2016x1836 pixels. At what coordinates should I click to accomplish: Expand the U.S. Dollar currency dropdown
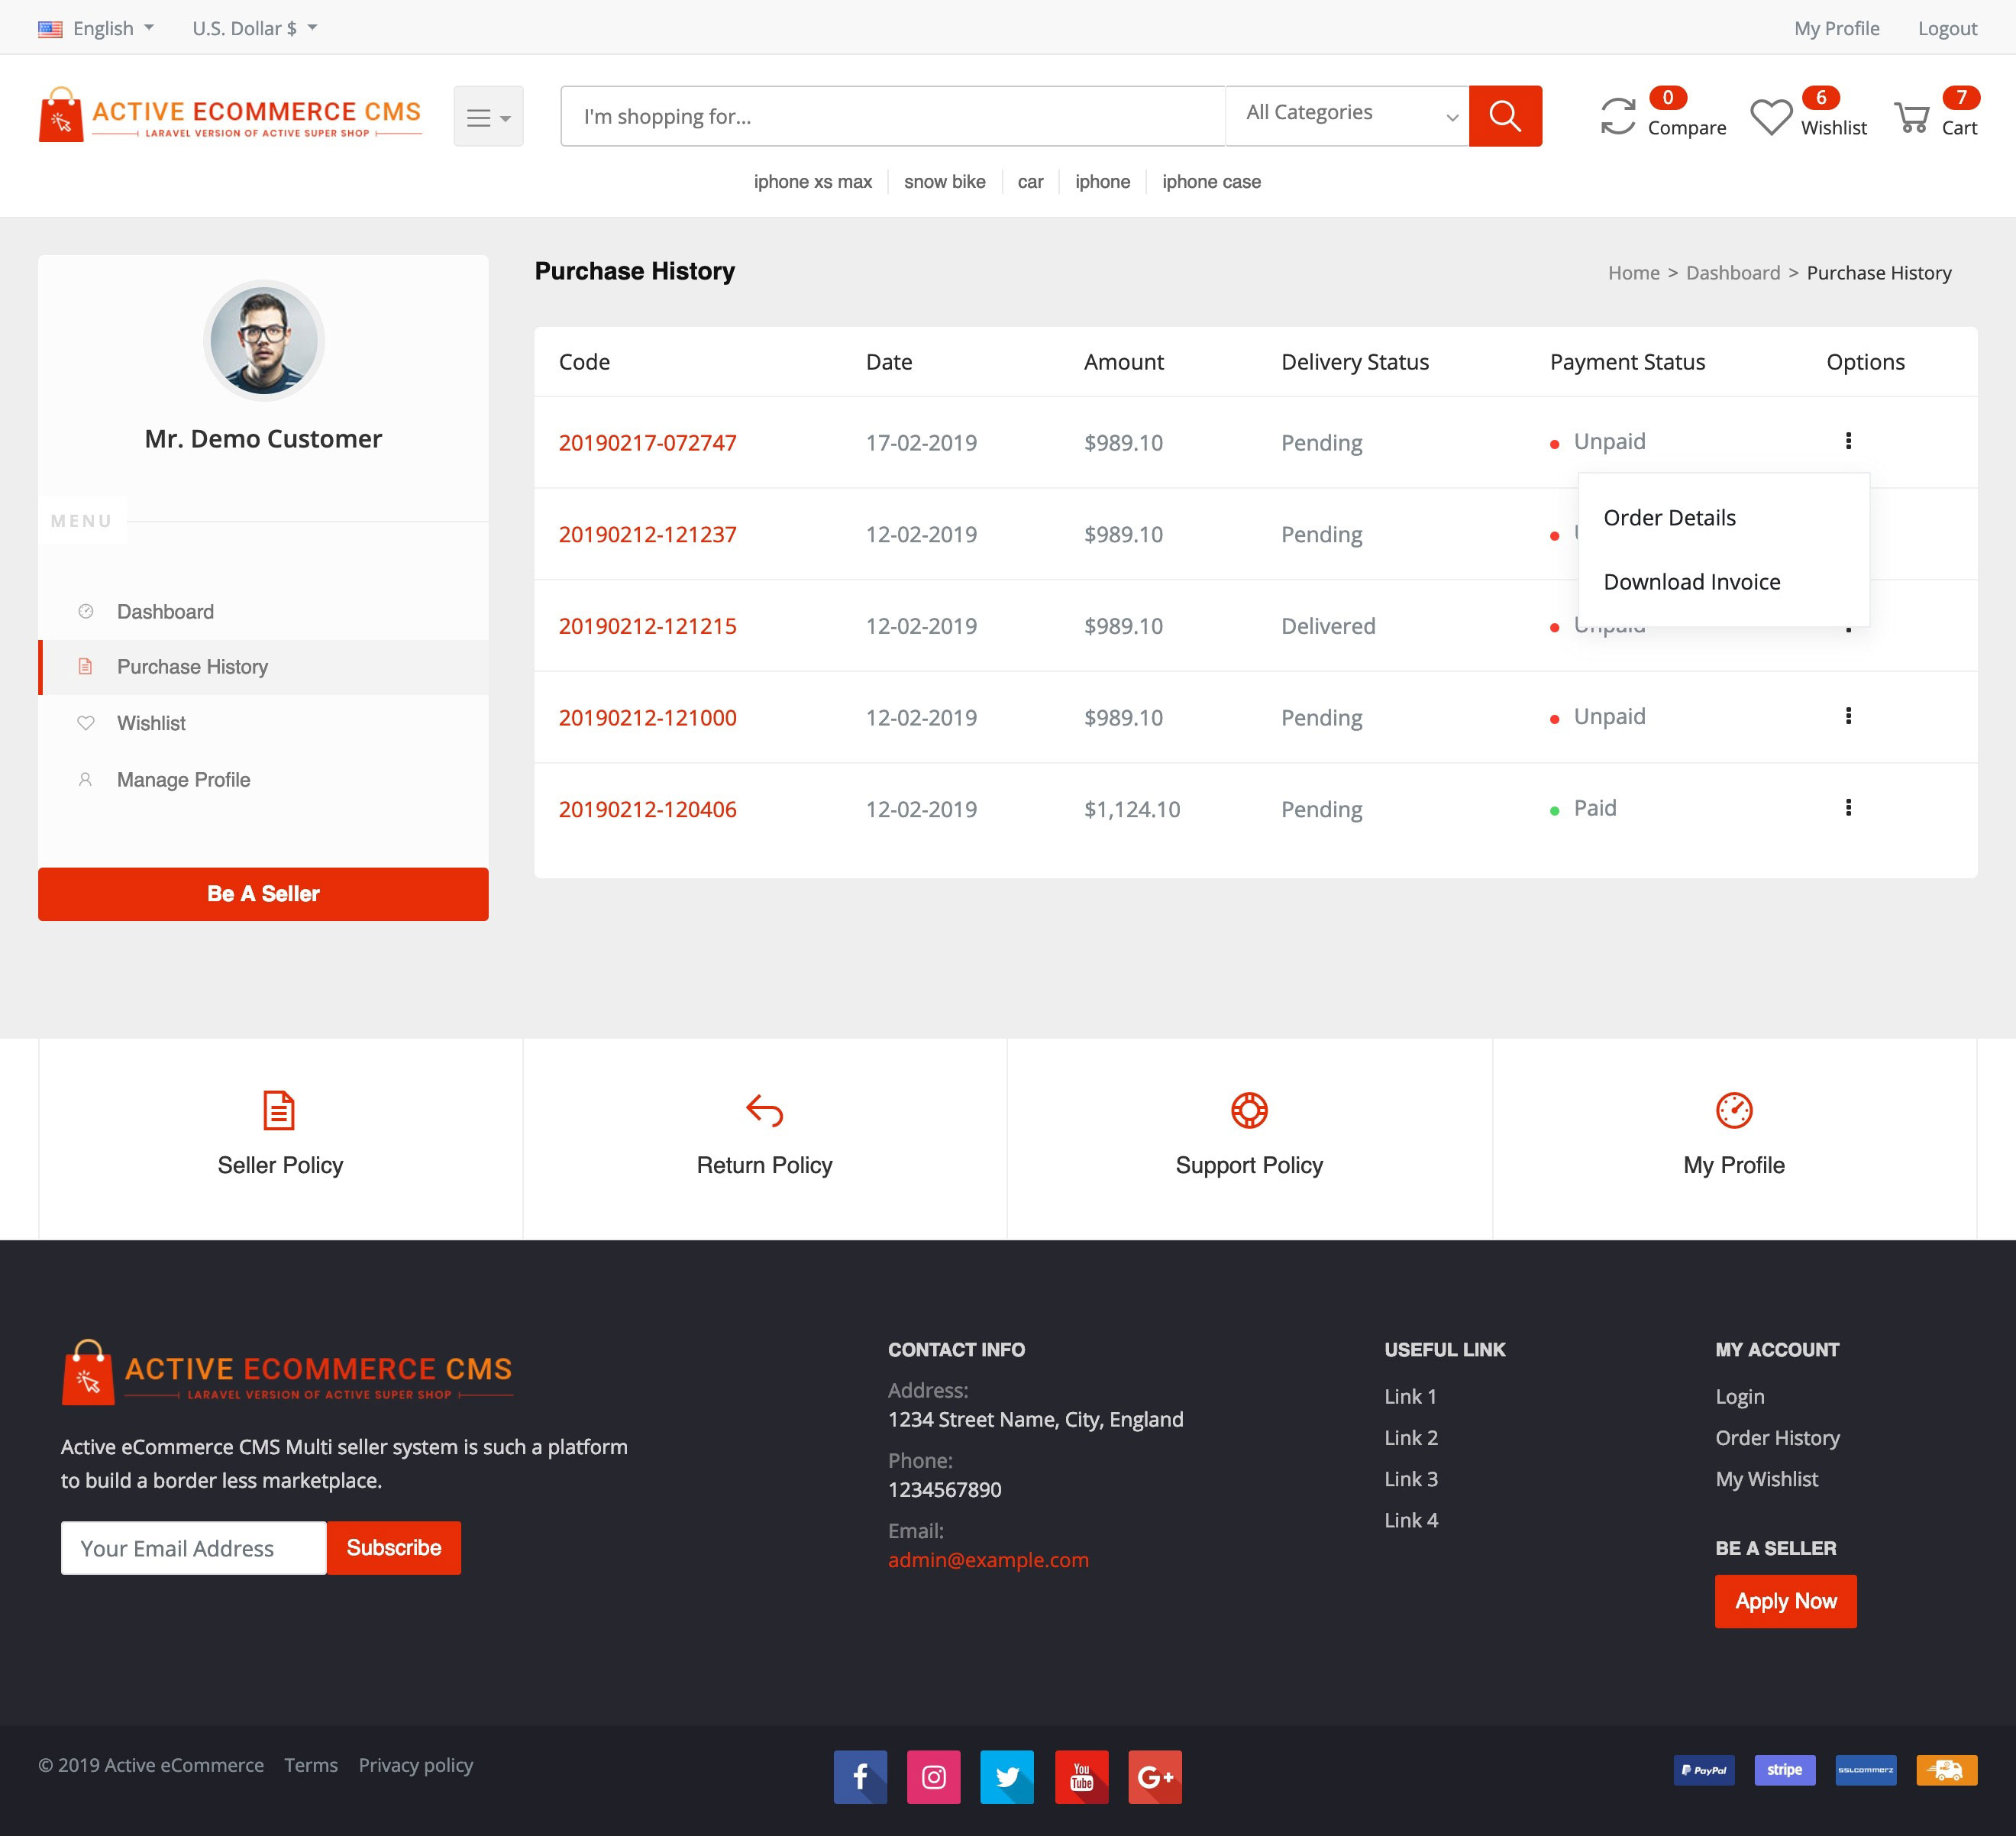(x=255, y=28)
